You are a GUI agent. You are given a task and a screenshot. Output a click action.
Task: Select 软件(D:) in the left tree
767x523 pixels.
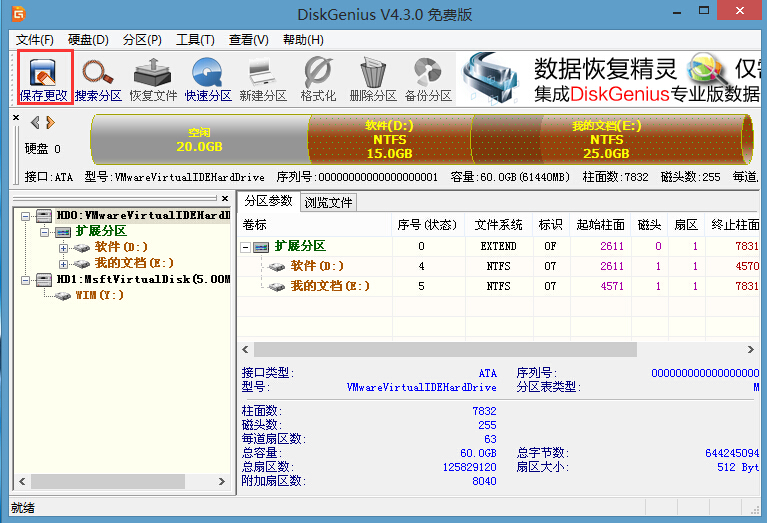(x=121, y=247)
